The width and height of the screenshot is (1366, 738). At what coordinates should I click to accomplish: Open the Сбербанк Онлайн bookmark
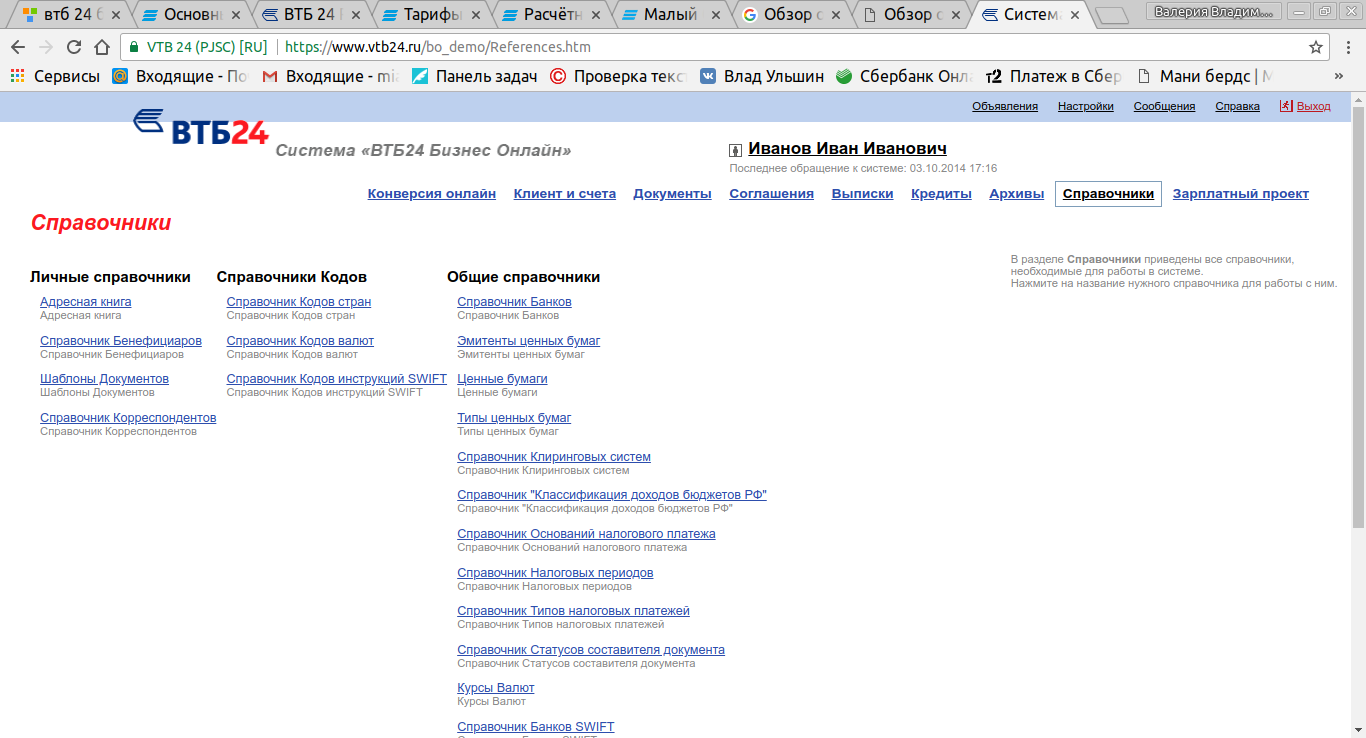tap(903, 76)
